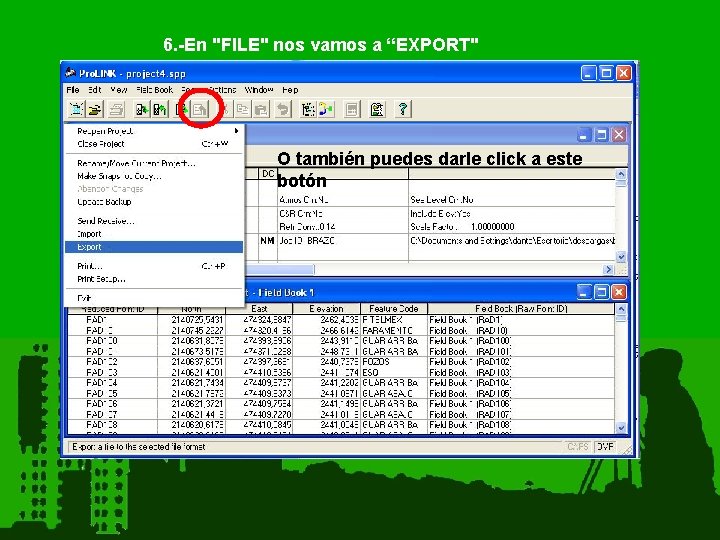Select Rename/Move Current Project entry
720x540 pixels.
pyautogui.click(x=154, y=163)
